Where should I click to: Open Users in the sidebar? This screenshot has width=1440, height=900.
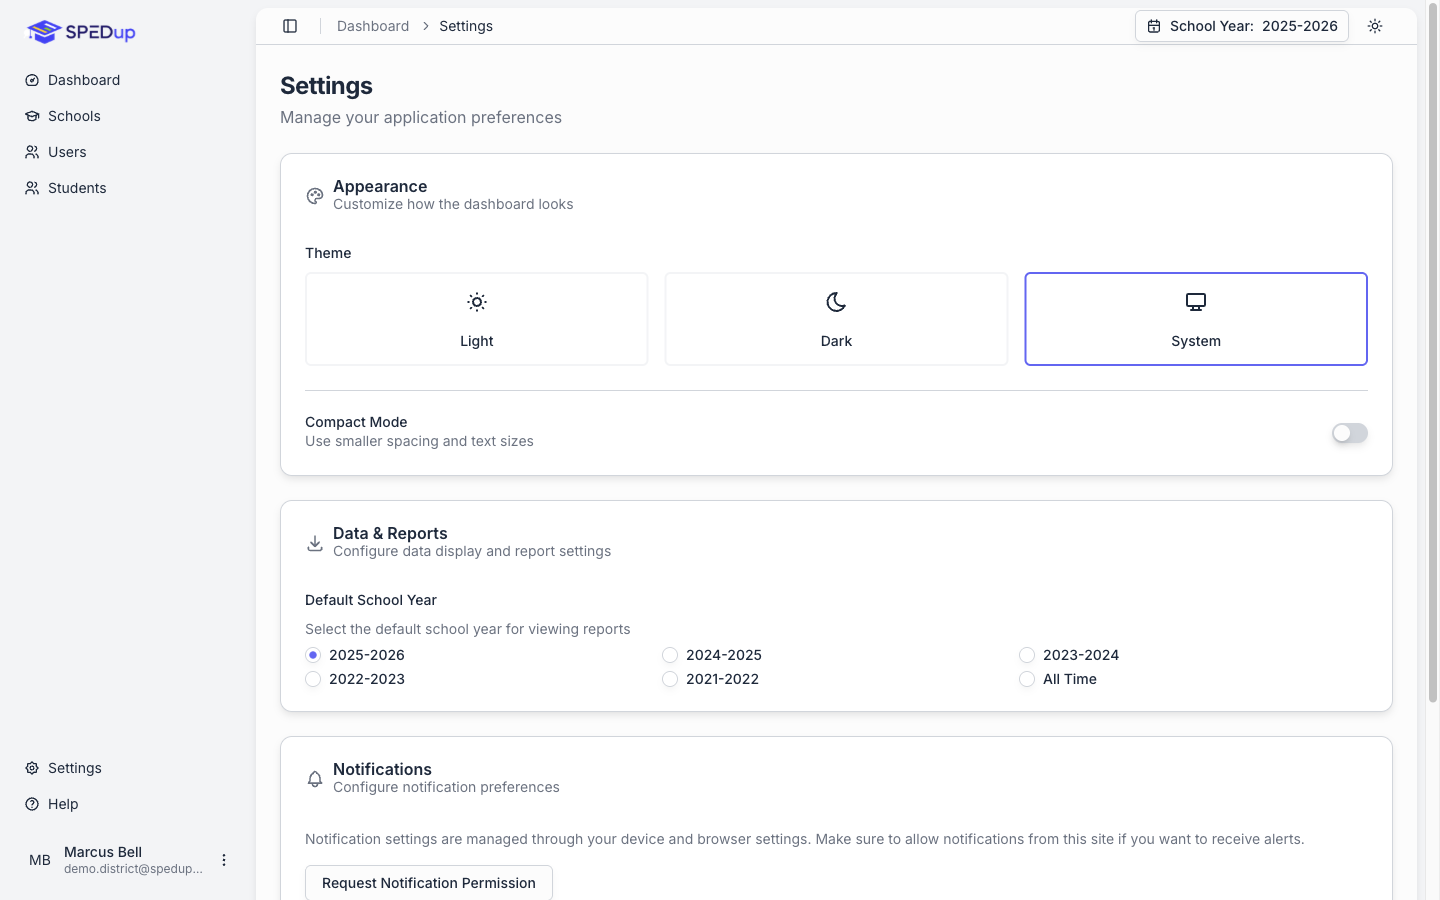128,152
